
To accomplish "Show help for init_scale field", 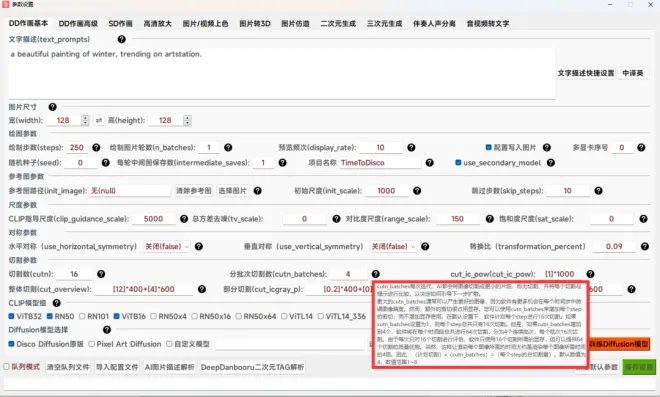I will click(x=417, y=191).
